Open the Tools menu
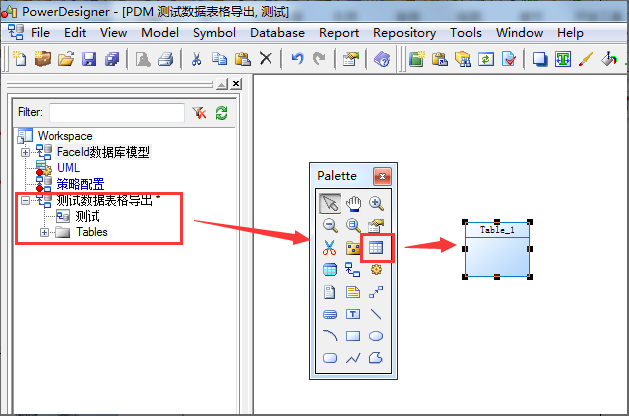The width and height of the screenshot is (629, 416). point(466,33)
